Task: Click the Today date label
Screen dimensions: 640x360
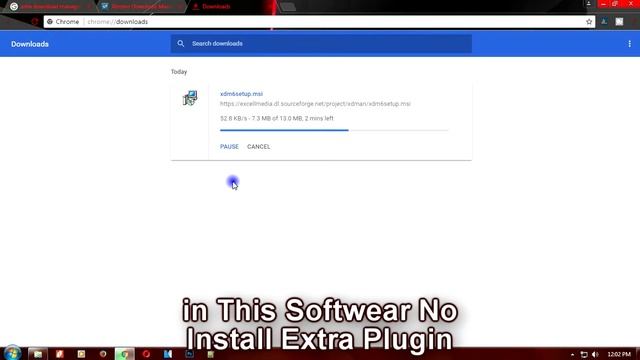Action: pos(179,72)
